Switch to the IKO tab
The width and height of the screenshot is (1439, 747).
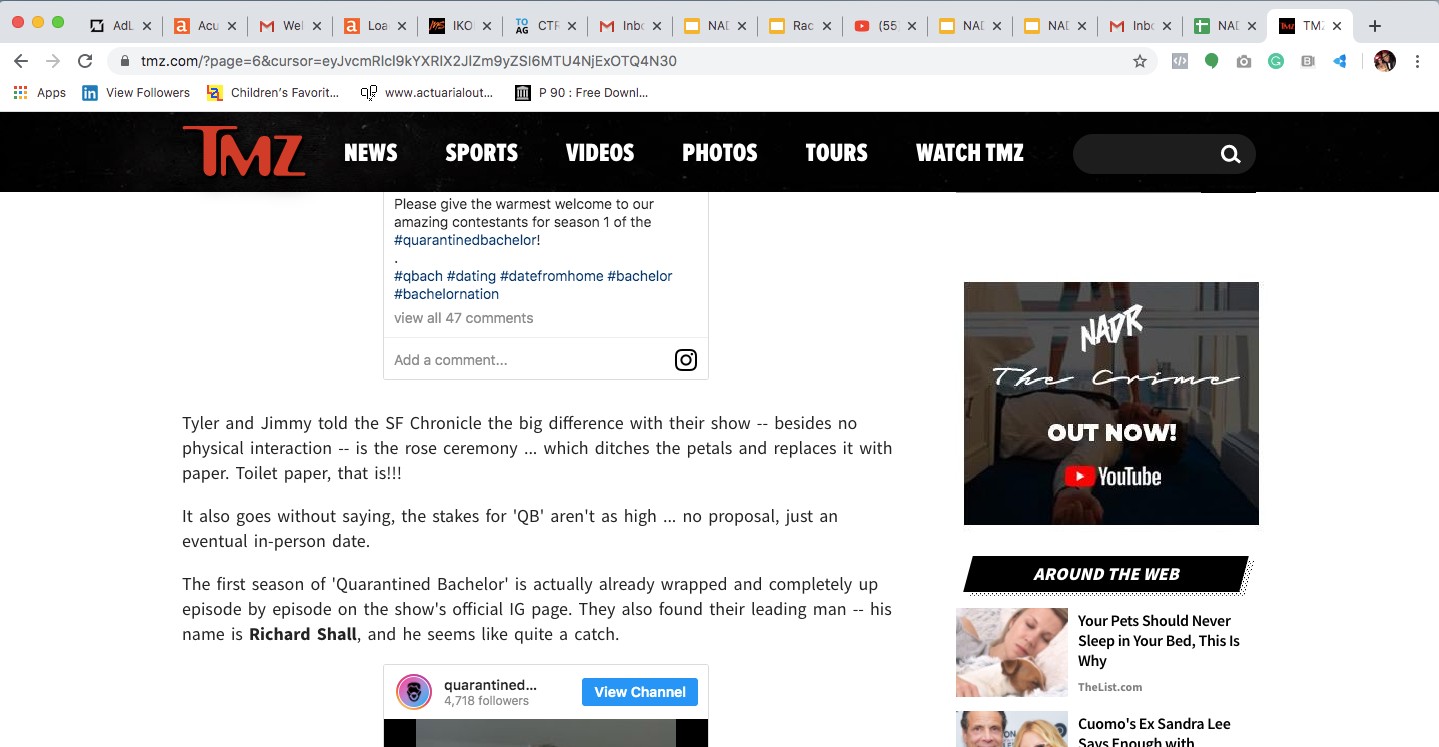click(x=452, y=26)
